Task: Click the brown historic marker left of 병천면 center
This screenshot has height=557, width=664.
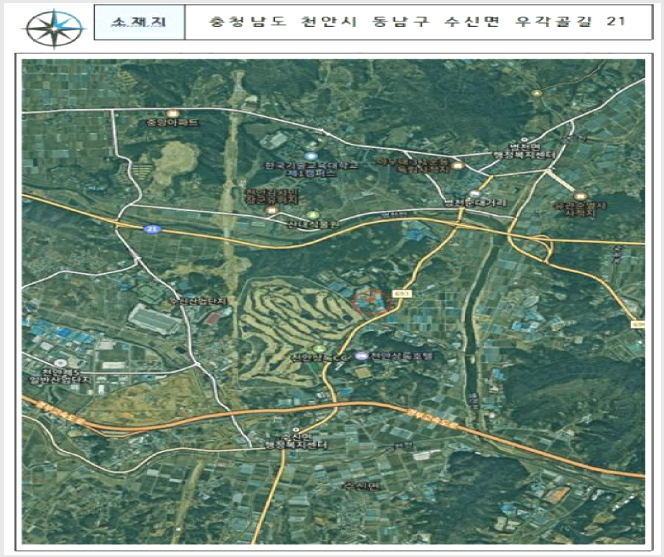Action: pos(456,166)
